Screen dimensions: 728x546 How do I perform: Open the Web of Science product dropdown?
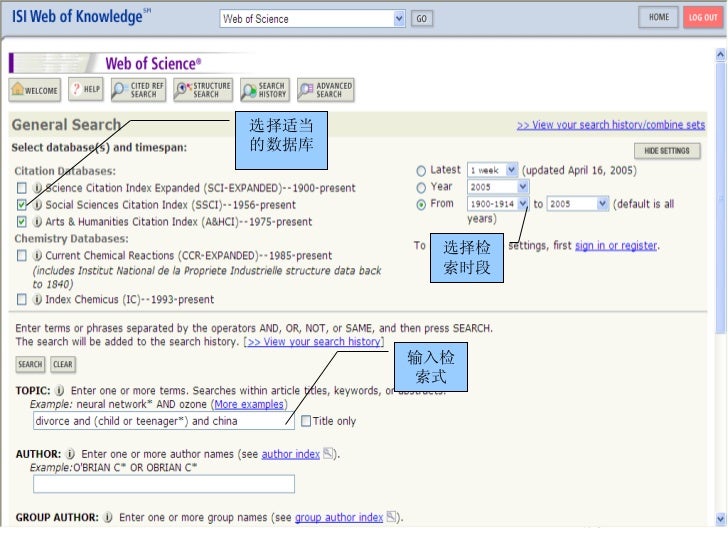click(x=312, y=19)
